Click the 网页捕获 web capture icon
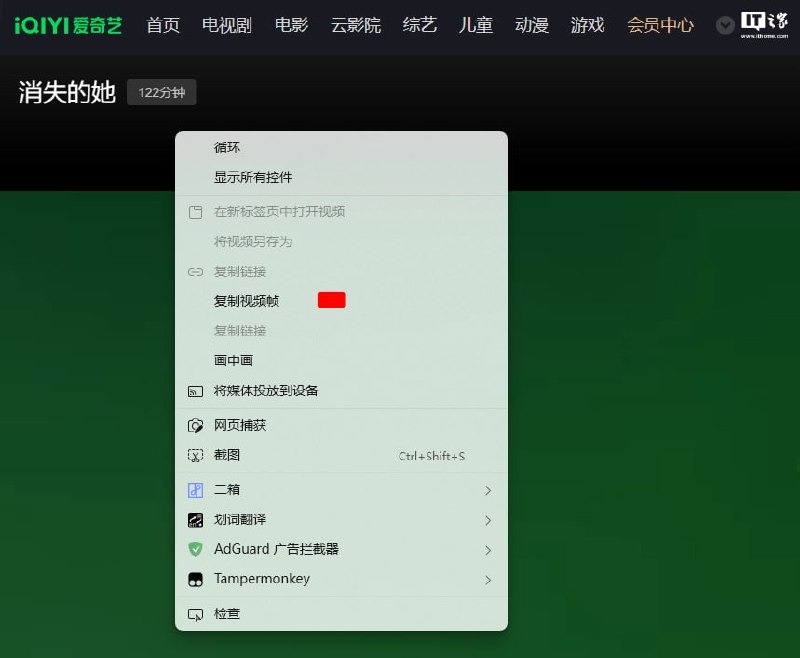 [x=196, y=425]
